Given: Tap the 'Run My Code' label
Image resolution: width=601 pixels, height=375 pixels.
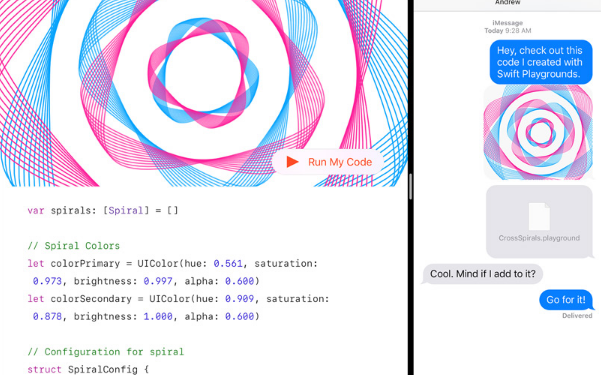Looking at the screenshot, I should point(340,162).
